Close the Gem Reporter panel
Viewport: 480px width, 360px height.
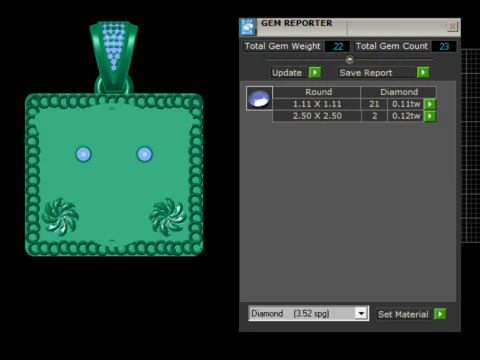[x=452, y=26]
